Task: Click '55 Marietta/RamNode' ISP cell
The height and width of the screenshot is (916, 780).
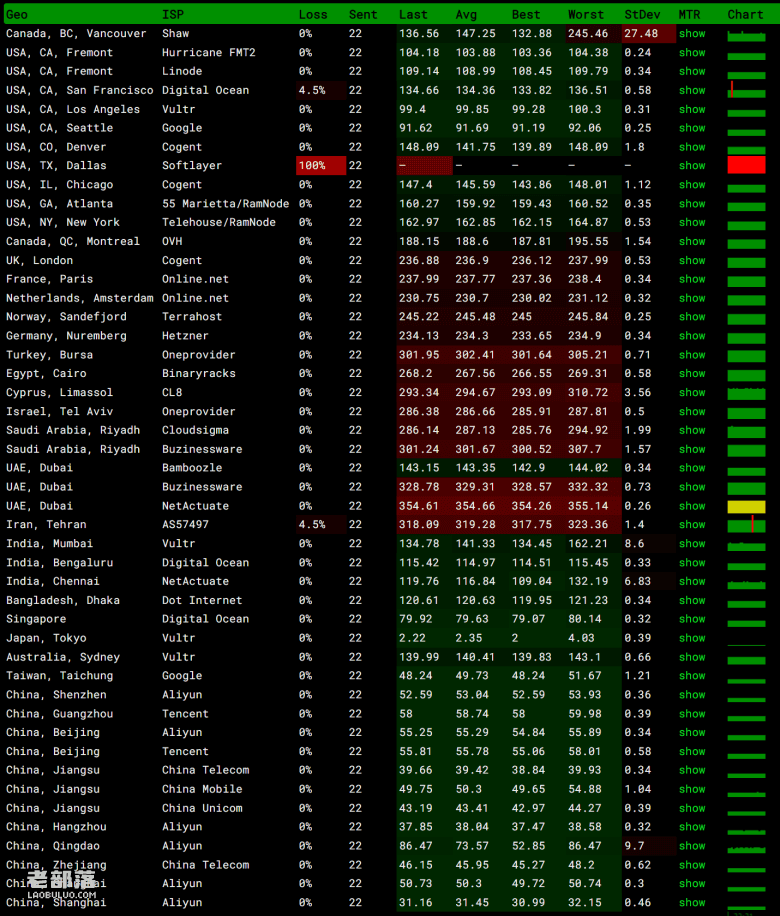Action: (x=226, y=204)
